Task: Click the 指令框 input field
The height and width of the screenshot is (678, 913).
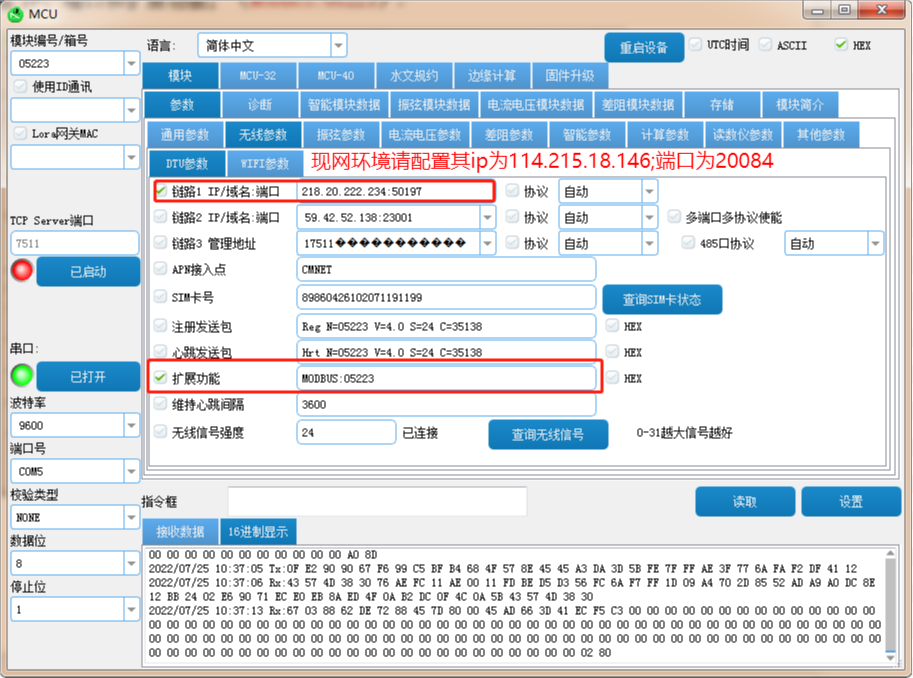Action: click(376, 501)
